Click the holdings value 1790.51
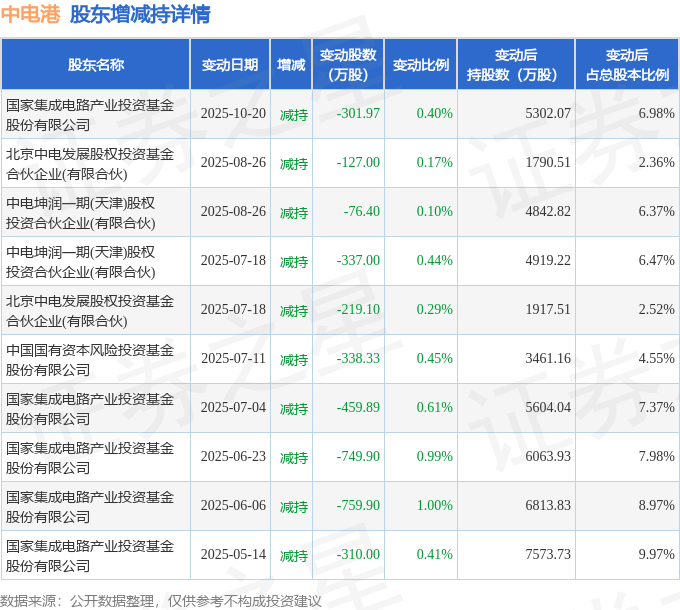Viewport: 680px width, 610px height. tap(548, 162)
